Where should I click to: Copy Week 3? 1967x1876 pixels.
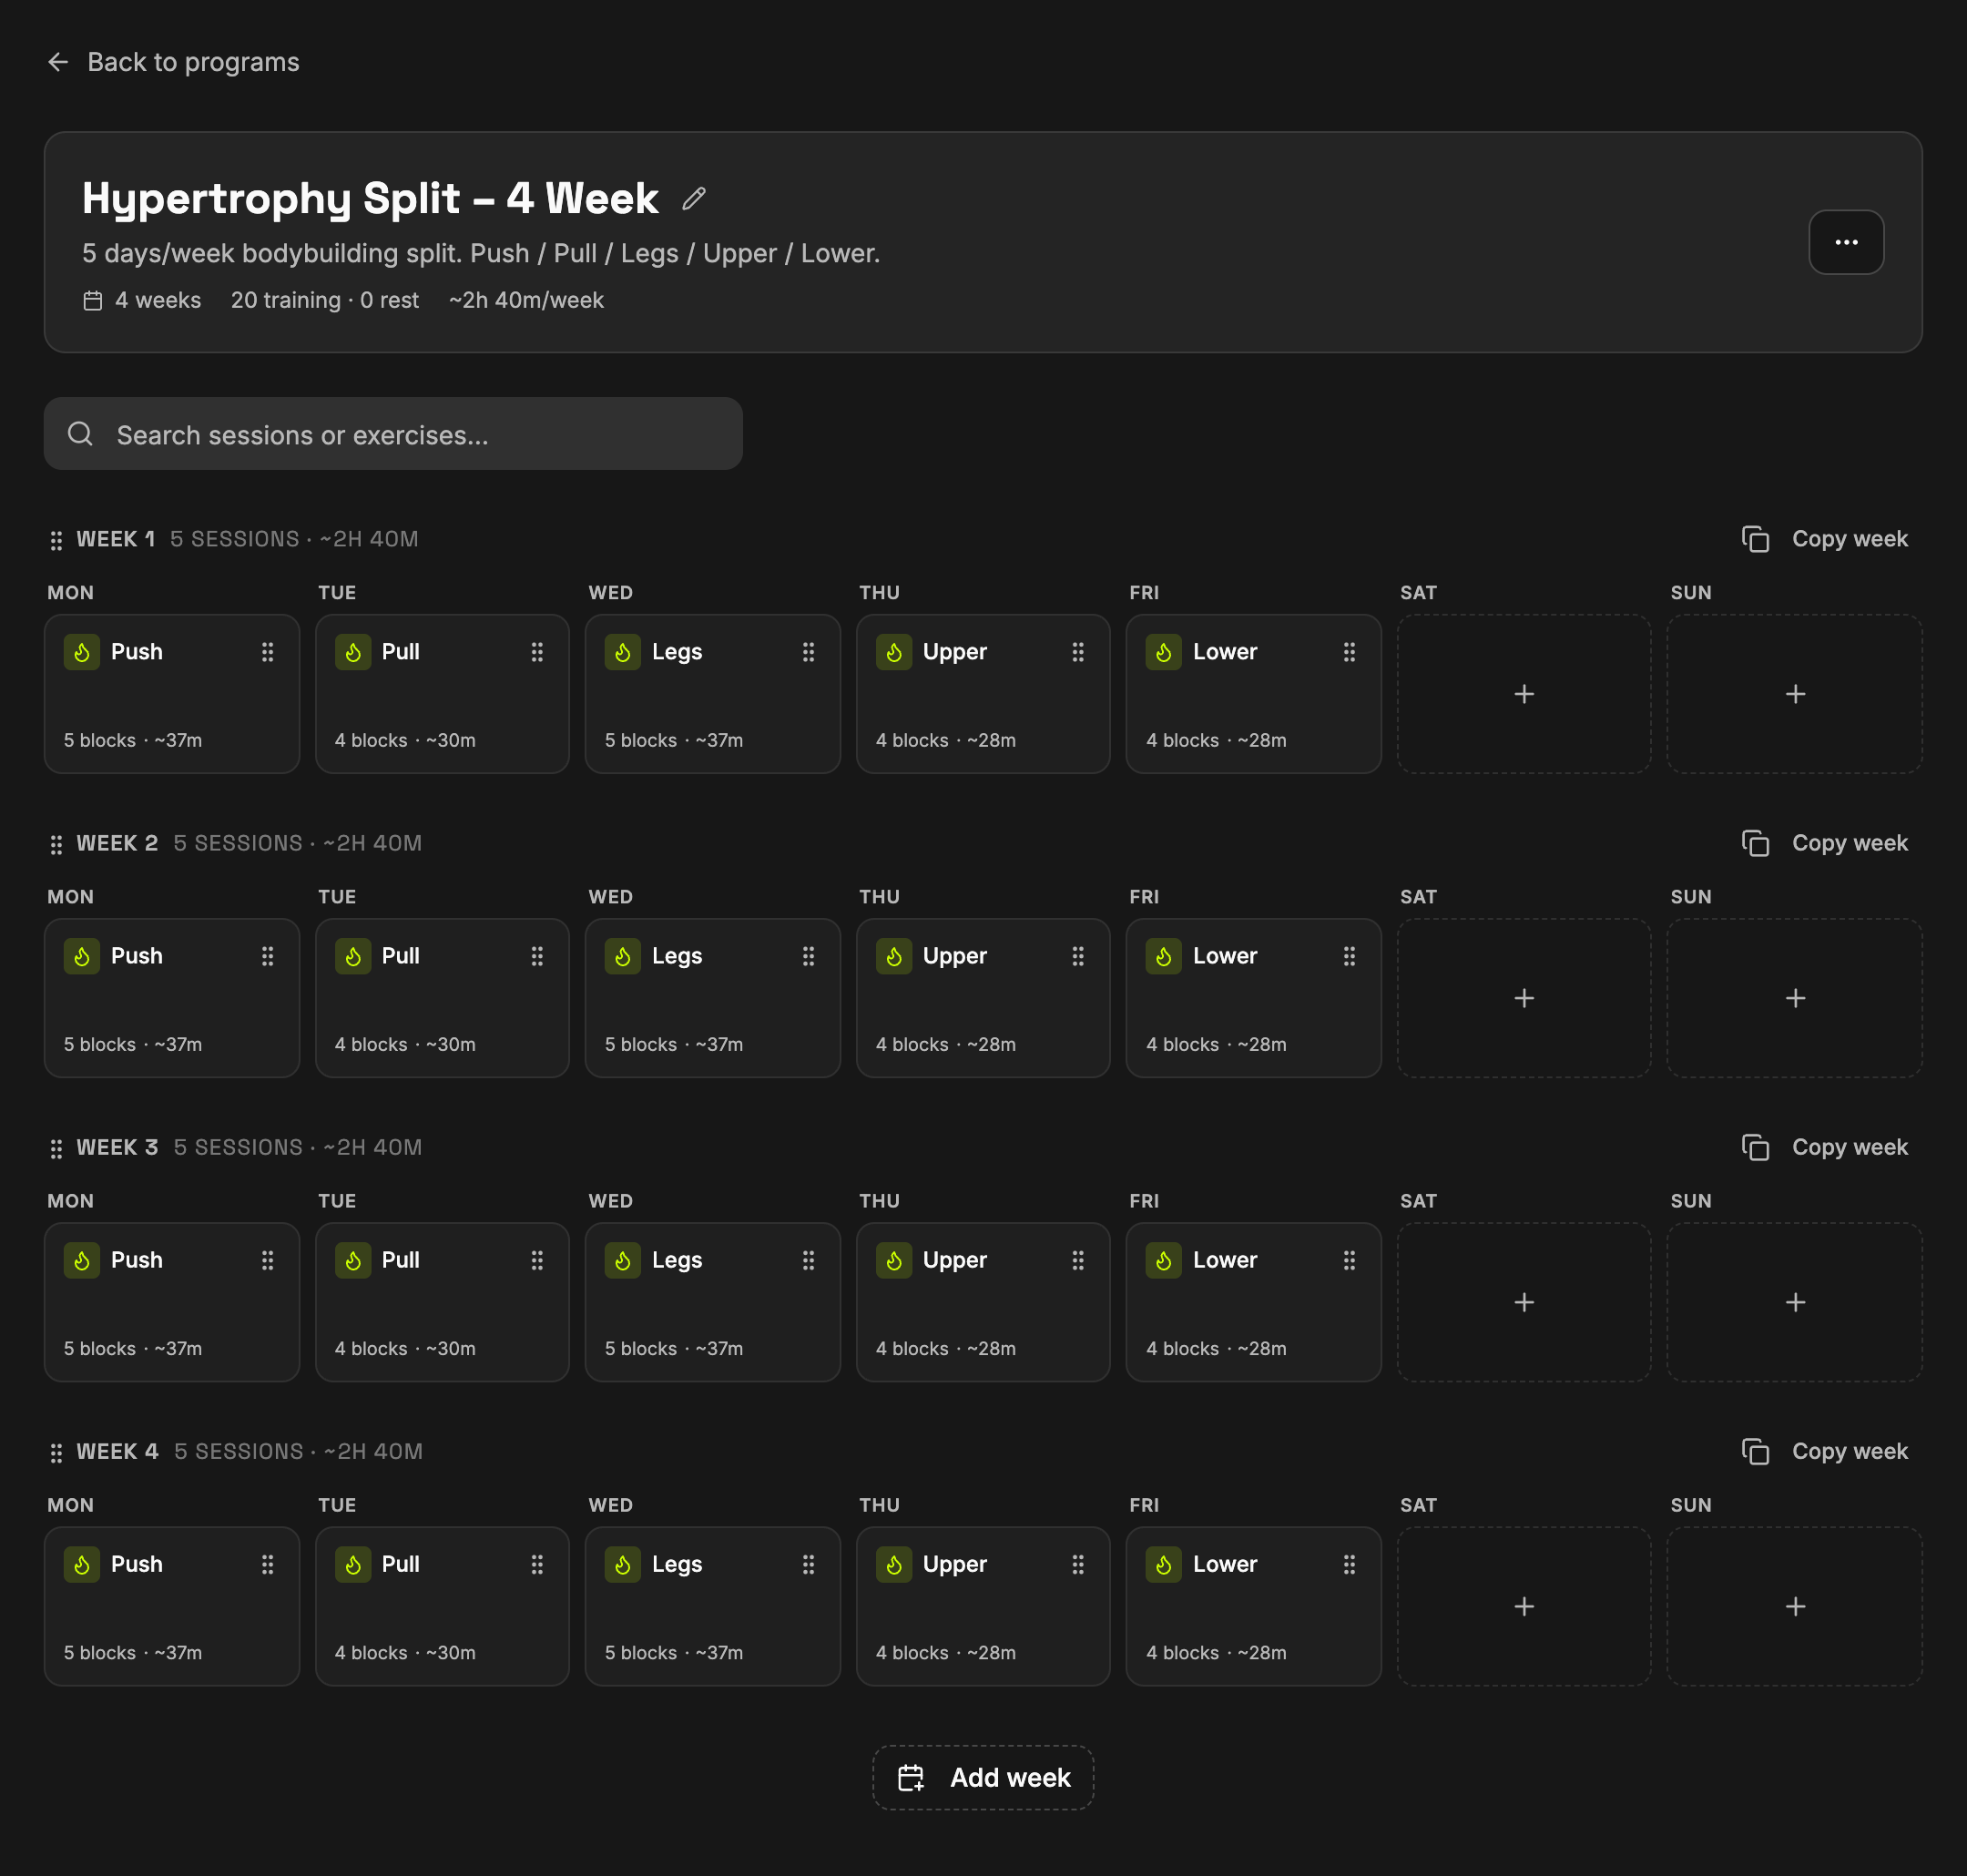point(1824,1147)
